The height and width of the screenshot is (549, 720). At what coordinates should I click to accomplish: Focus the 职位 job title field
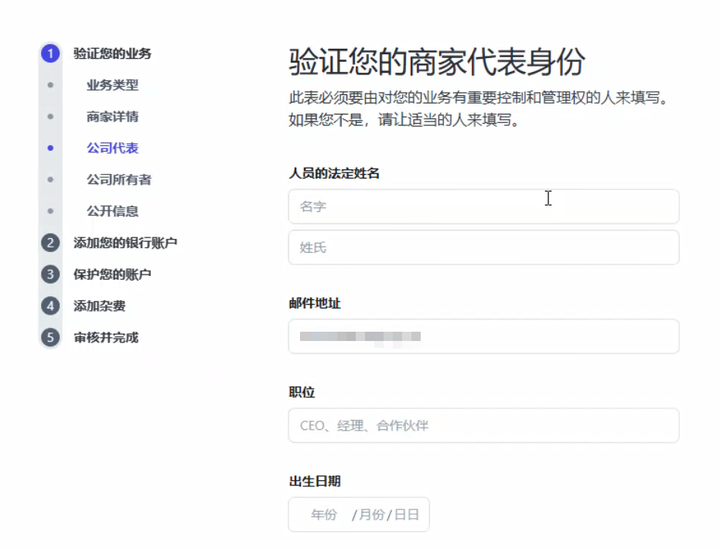[483, 425]
